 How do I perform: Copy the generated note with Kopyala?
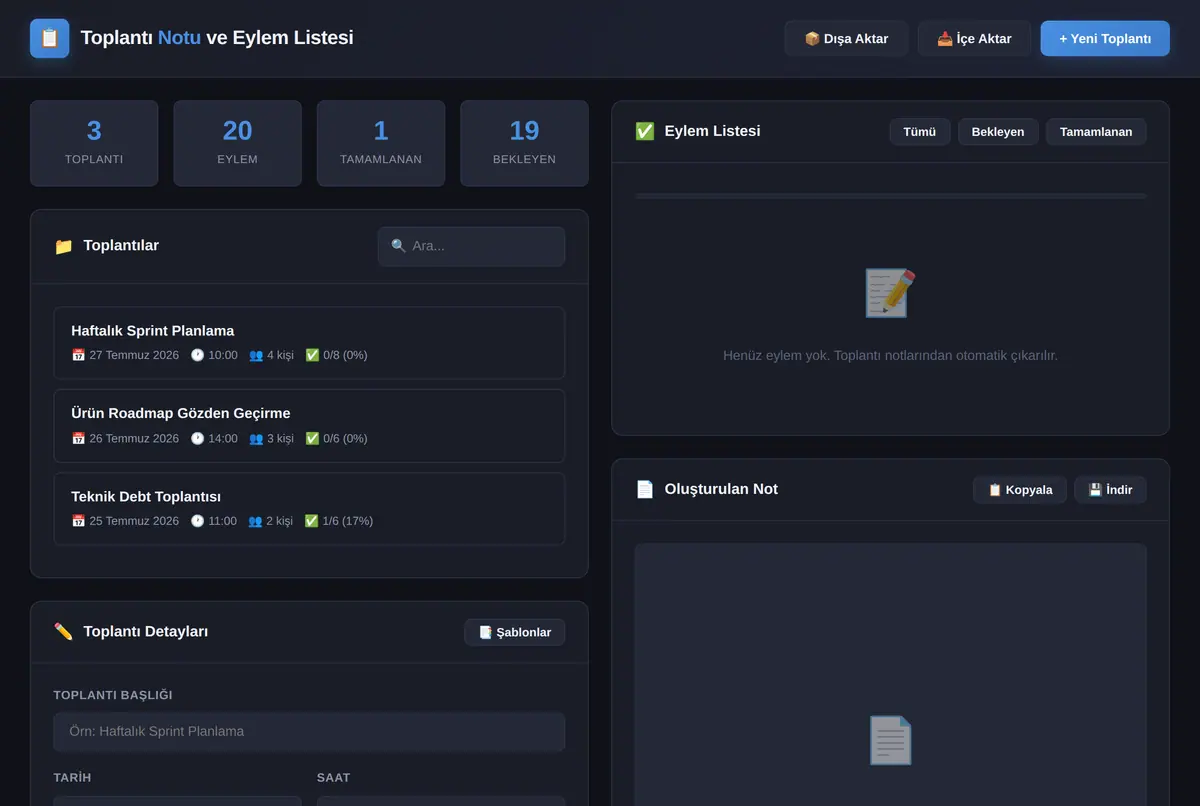[1020, 490]
